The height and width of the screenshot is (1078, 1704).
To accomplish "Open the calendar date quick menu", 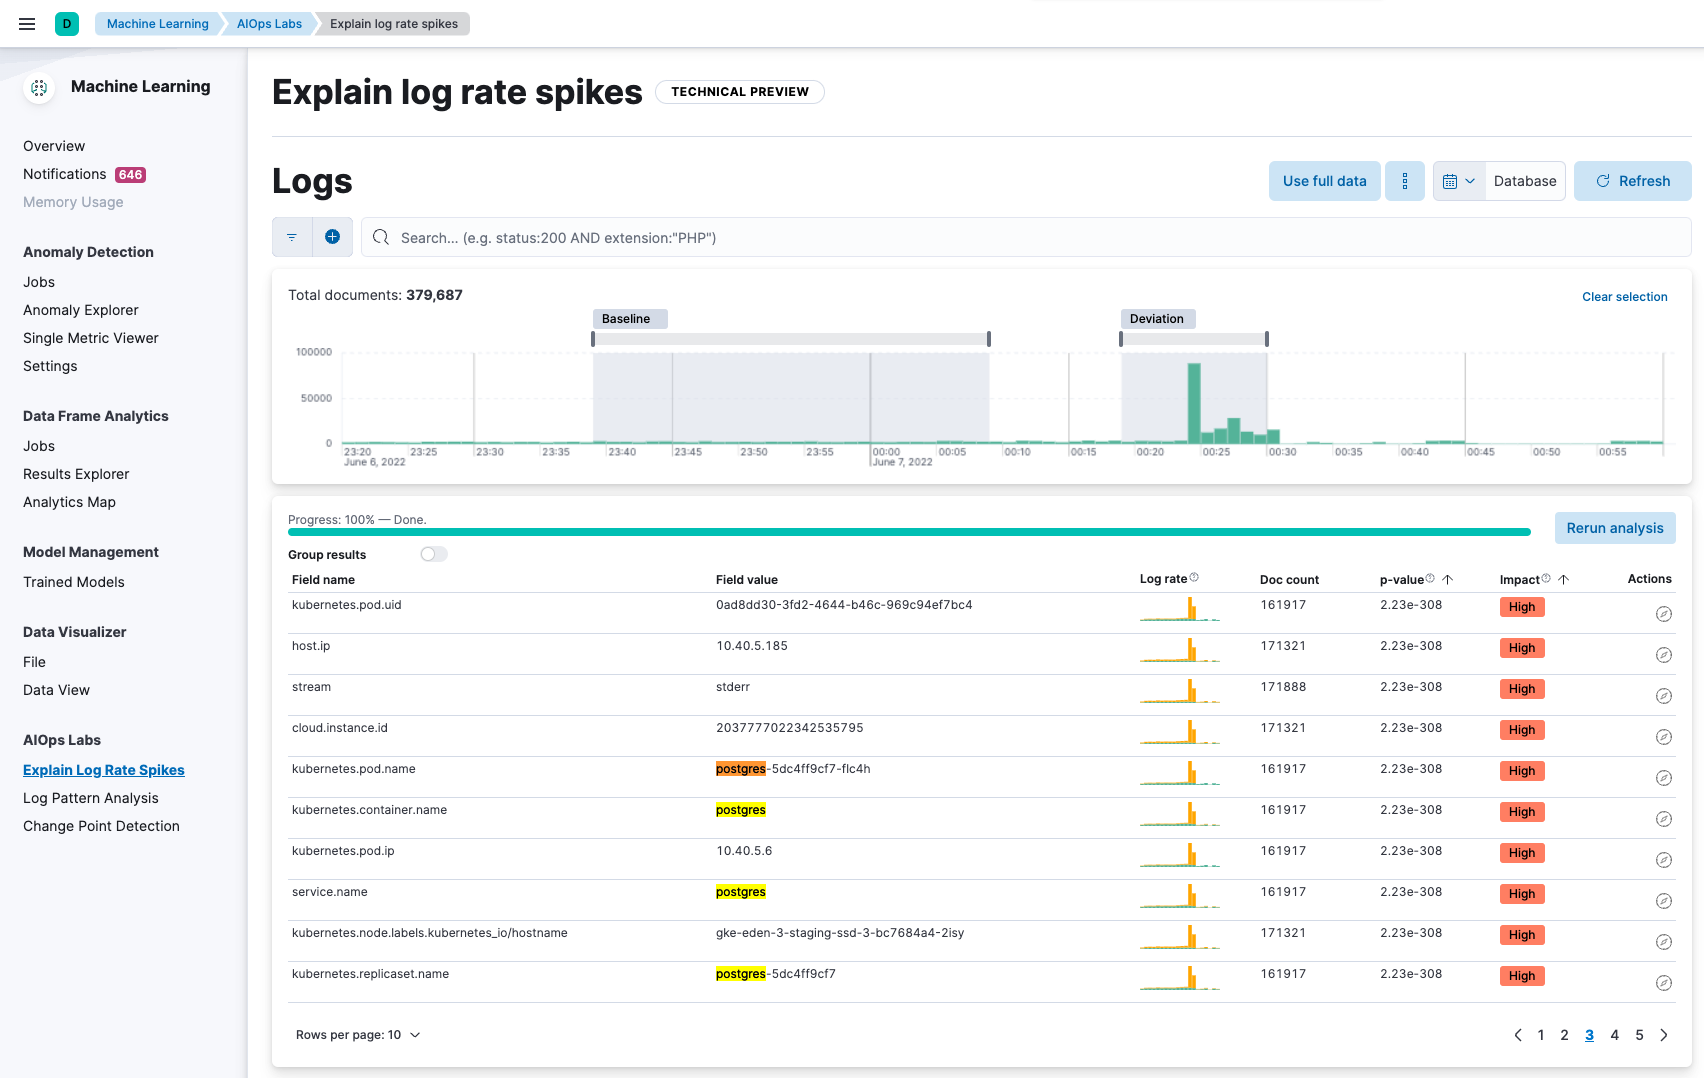I will pos(1459,181).
